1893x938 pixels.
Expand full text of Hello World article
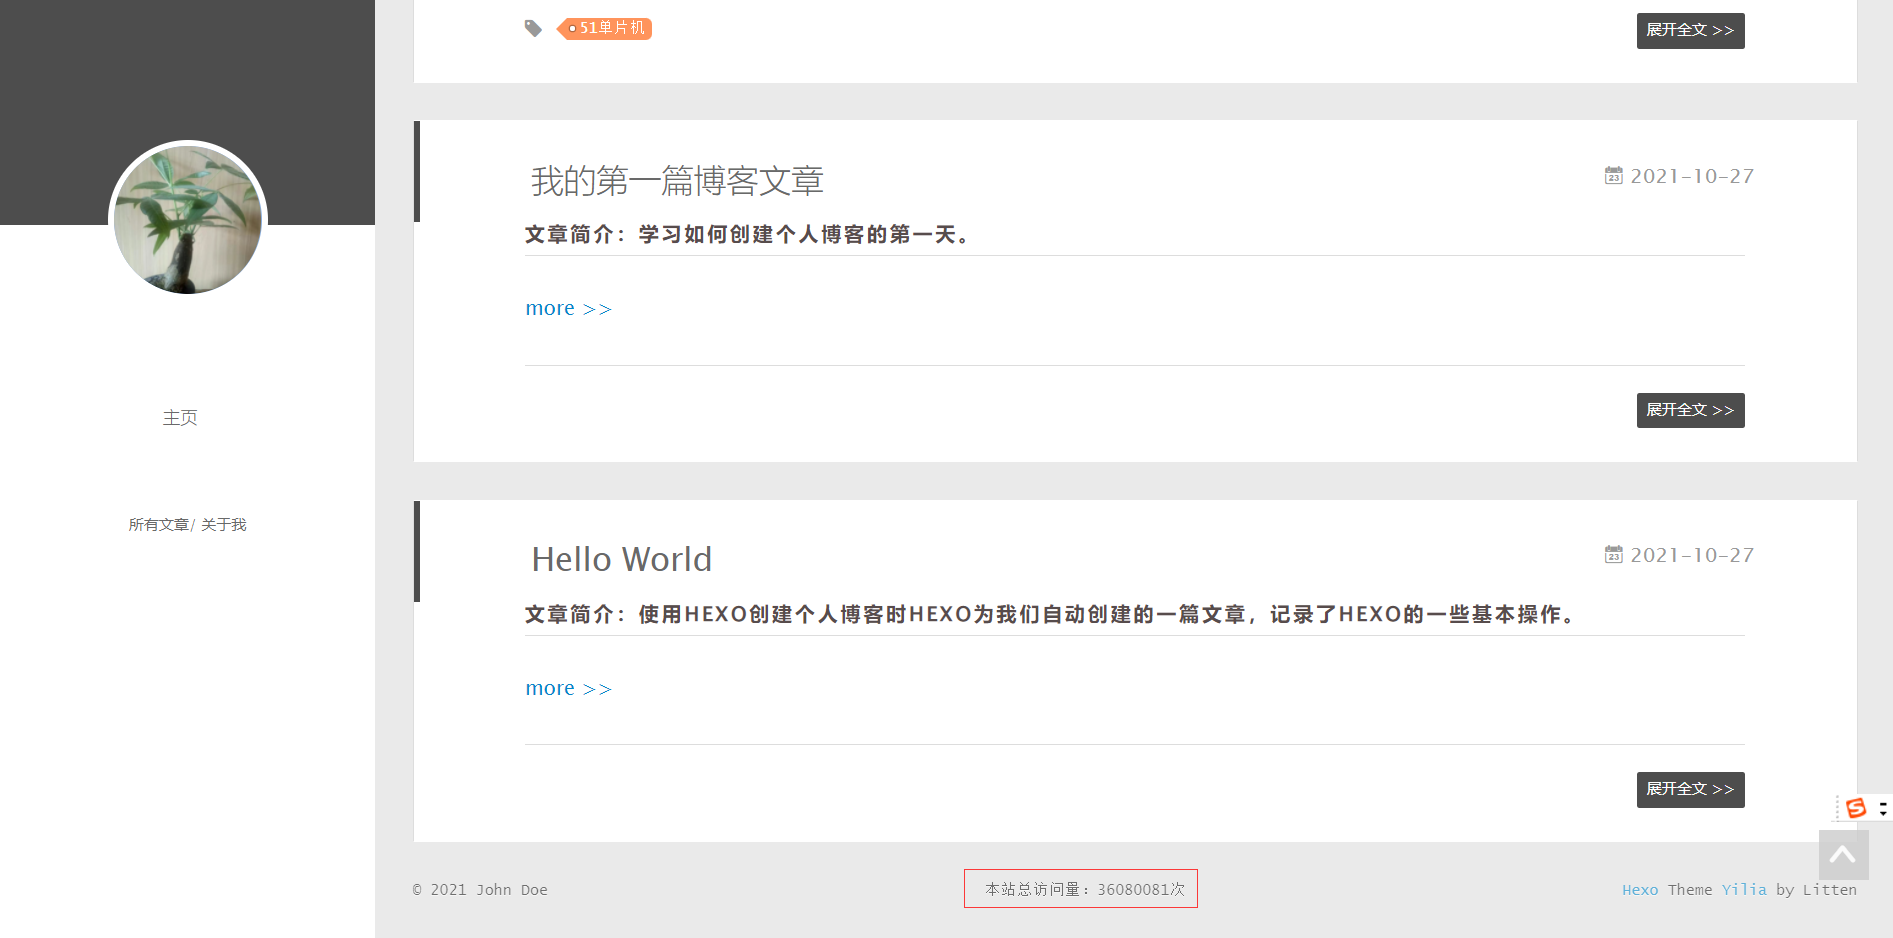click(1690, 789)
